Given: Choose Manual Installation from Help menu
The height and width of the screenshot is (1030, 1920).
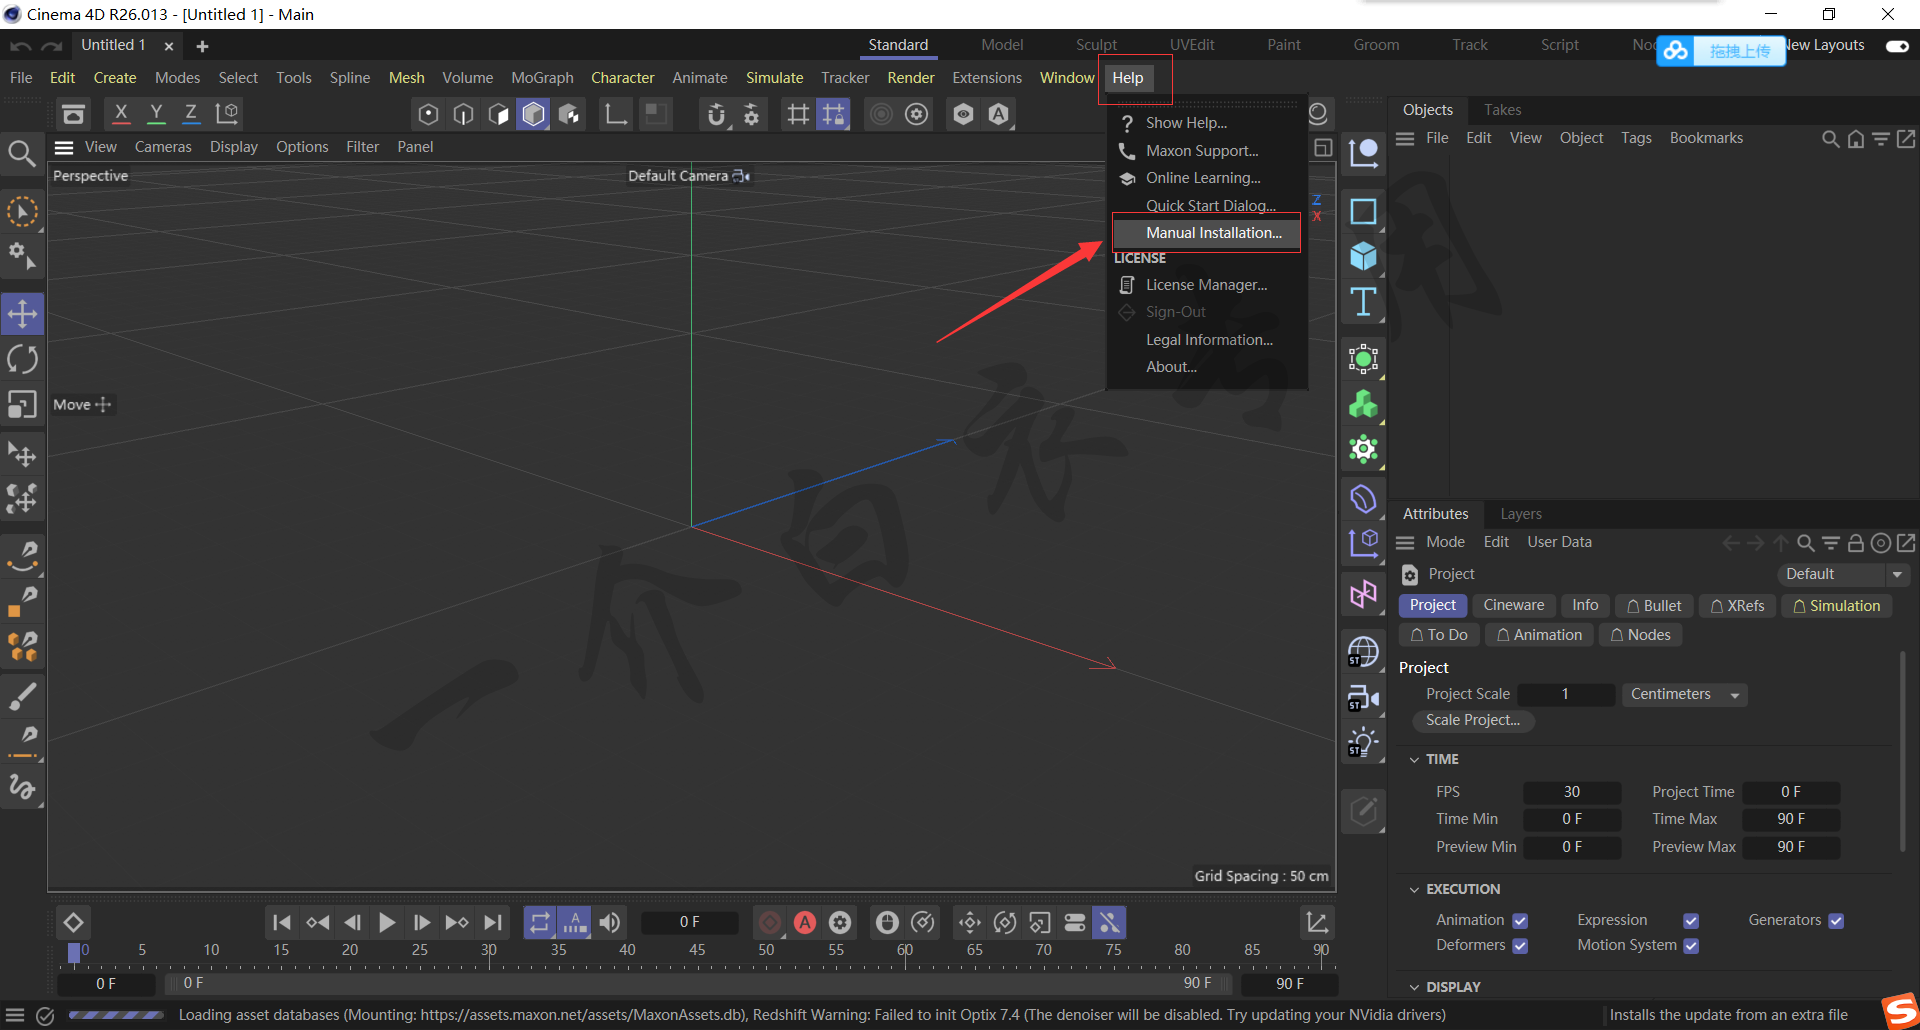Looking at the screenshot, I should (x=1213, y=233).
